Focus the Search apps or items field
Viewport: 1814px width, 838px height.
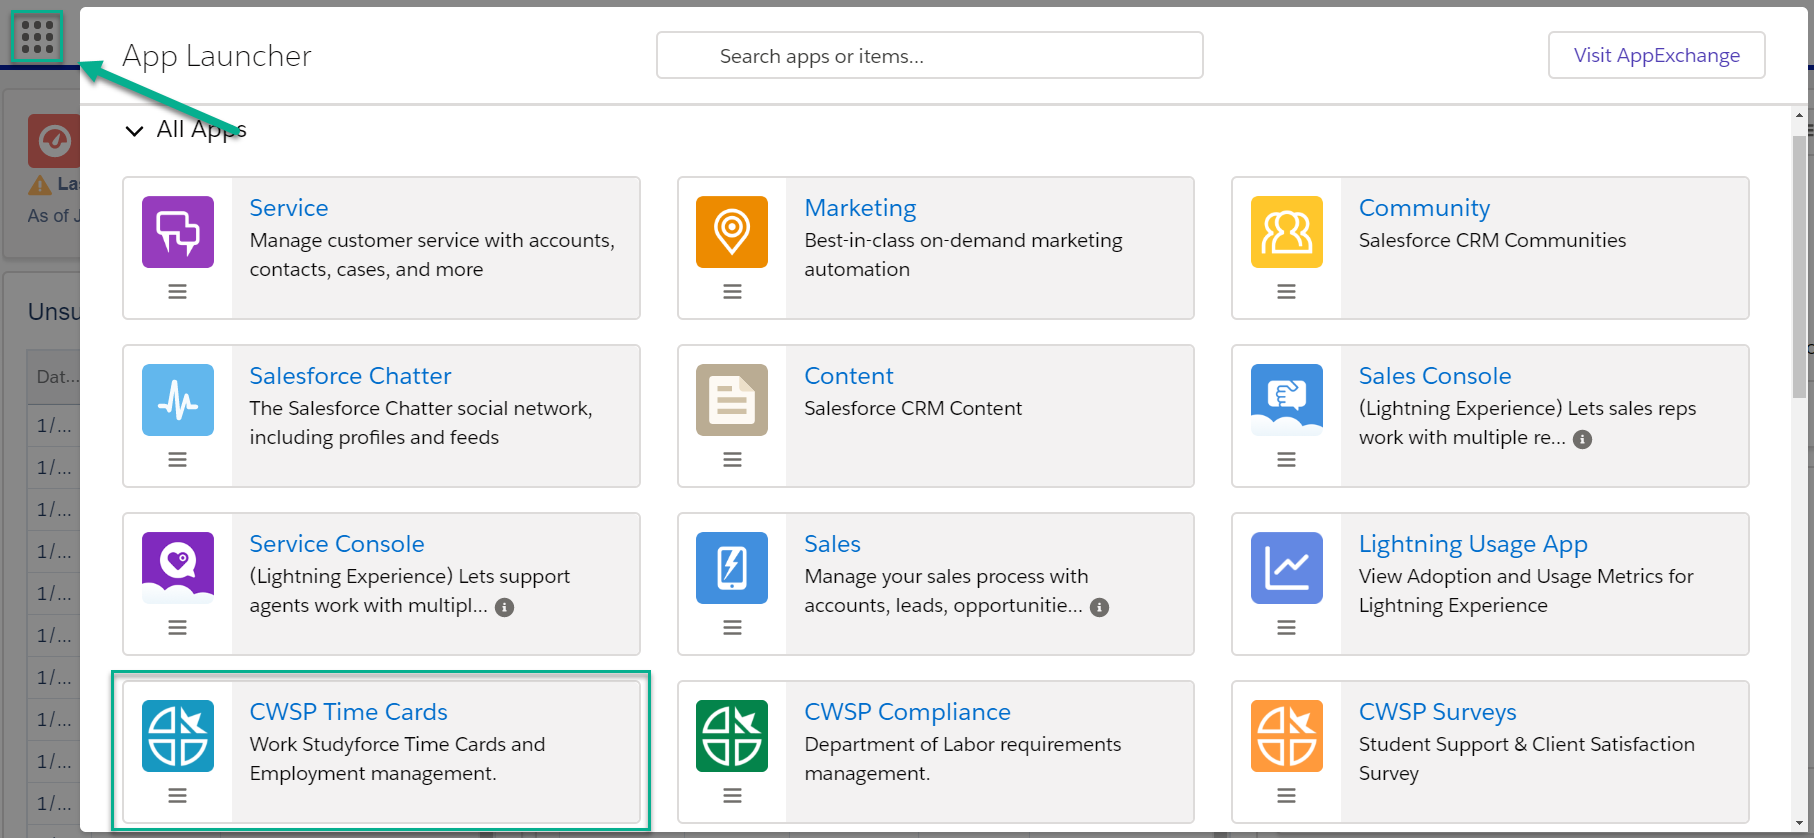(x=929, y=55)
